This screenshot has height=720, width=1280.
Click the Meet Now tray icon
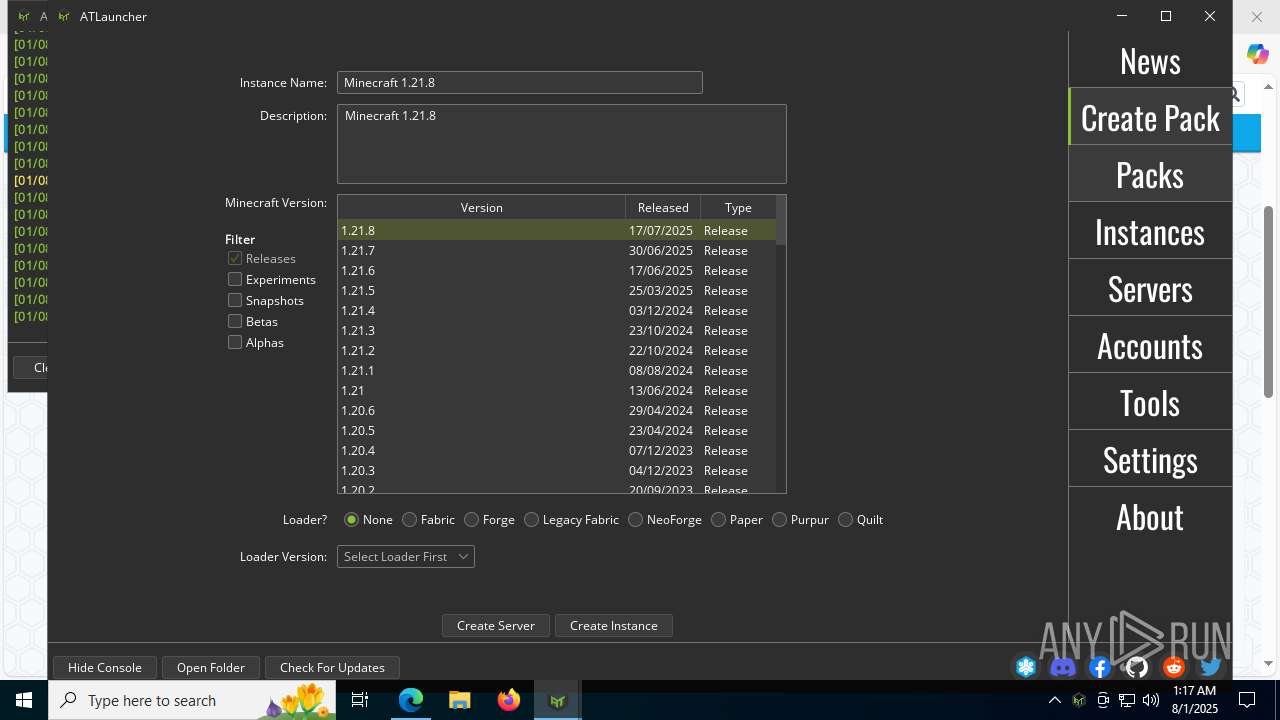point(1103,700)
